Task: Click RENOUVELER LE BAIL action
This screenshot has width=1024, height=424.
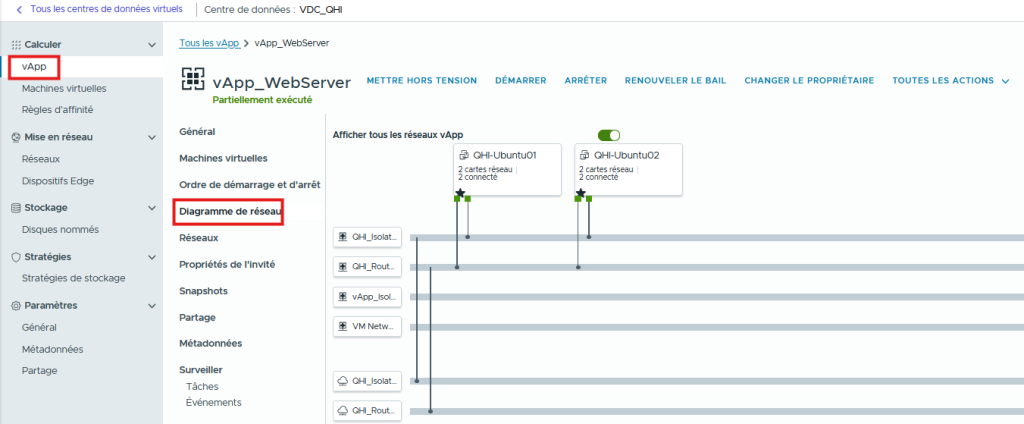Action: pyautogui.click(x=675, y=81)
